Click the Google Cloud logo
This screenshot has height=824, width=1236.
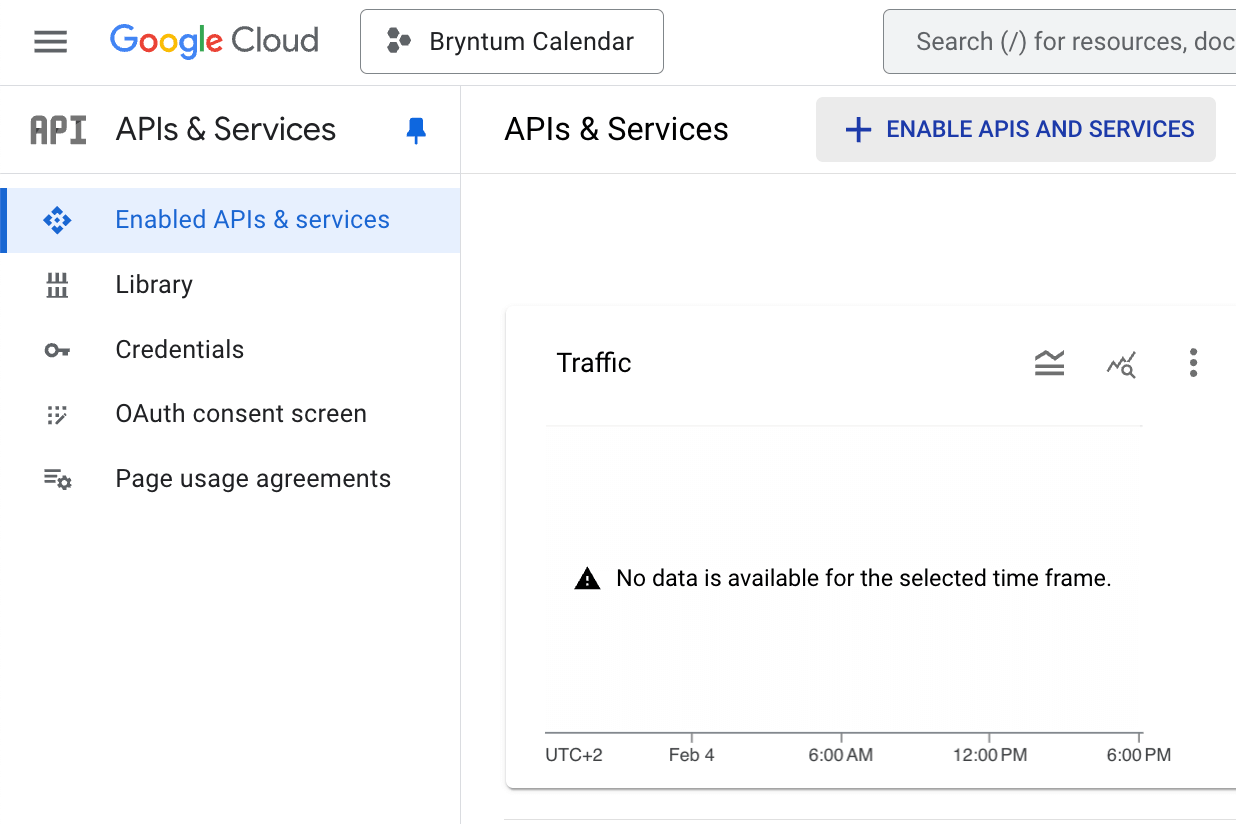[214, 41]
